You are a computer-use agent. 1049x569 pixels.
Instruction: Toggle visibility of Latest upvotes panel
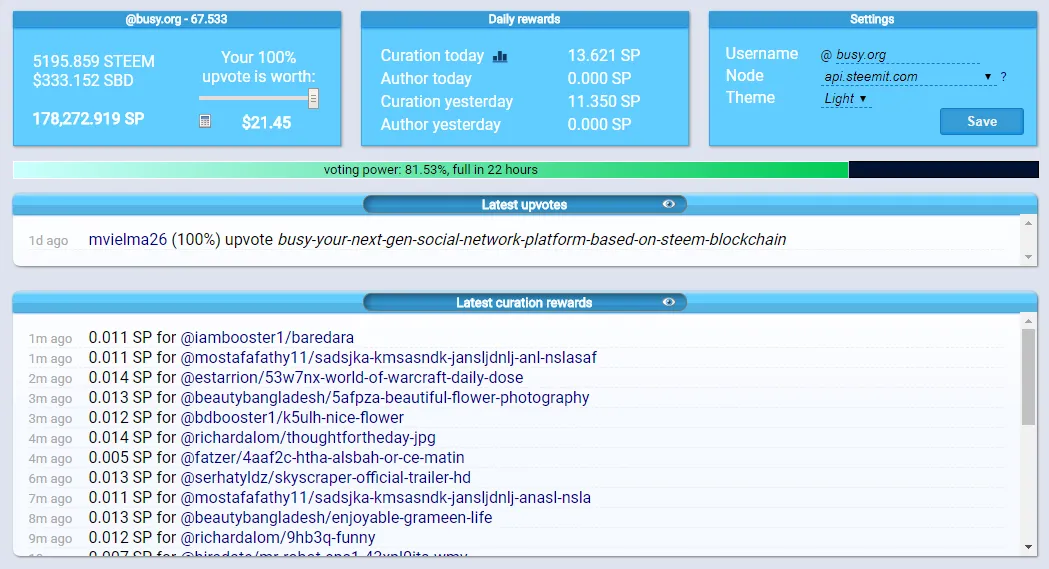(x=668, y=204)
